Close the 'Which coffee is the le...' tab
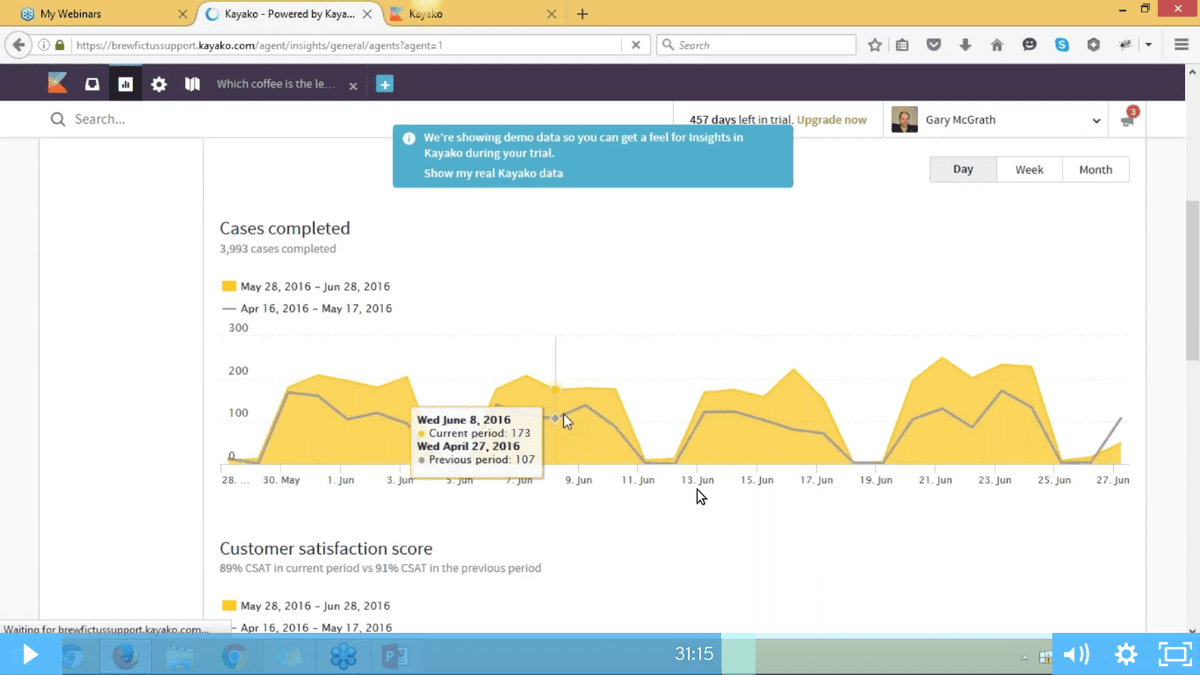Viewport: 1200px width, 675px height. pos(353,86)
